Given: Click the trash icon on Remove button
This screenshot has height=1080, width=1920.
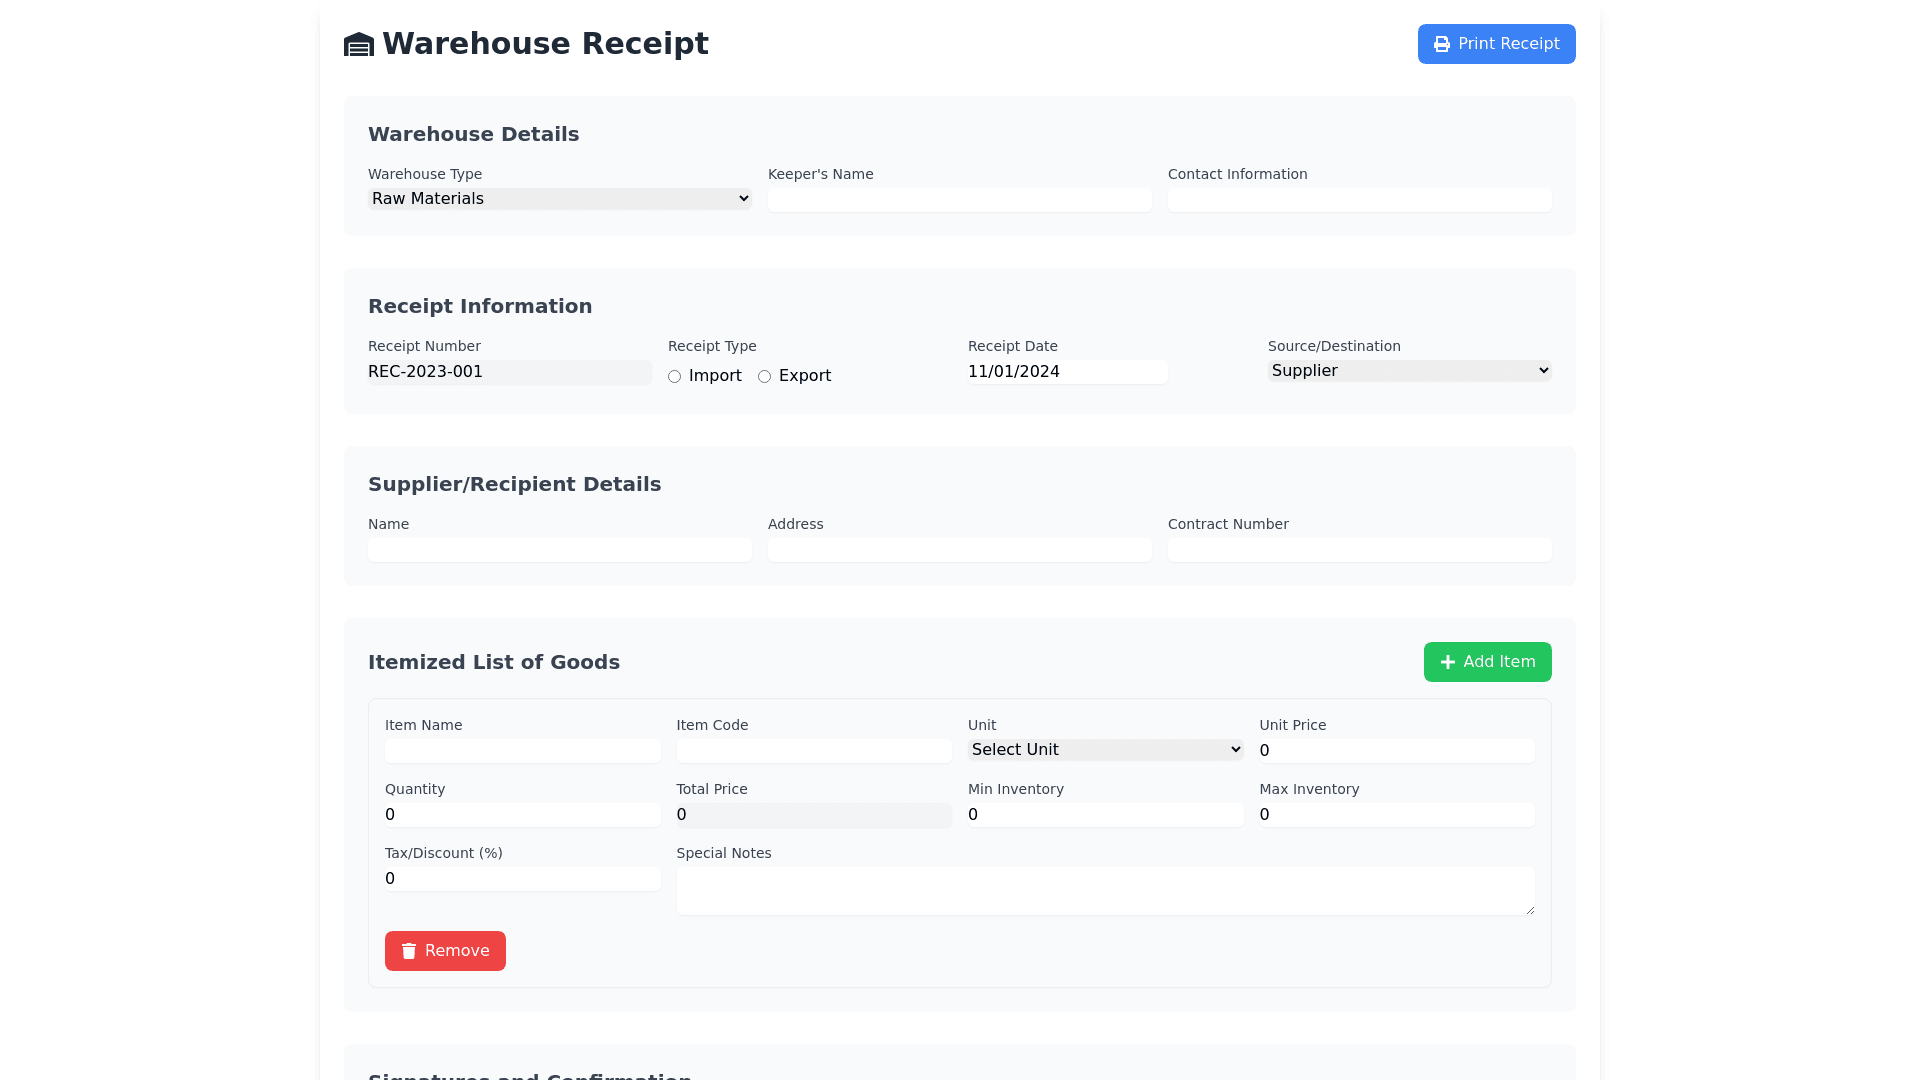Looking at the screenshot, I should [x=409, y=951].
